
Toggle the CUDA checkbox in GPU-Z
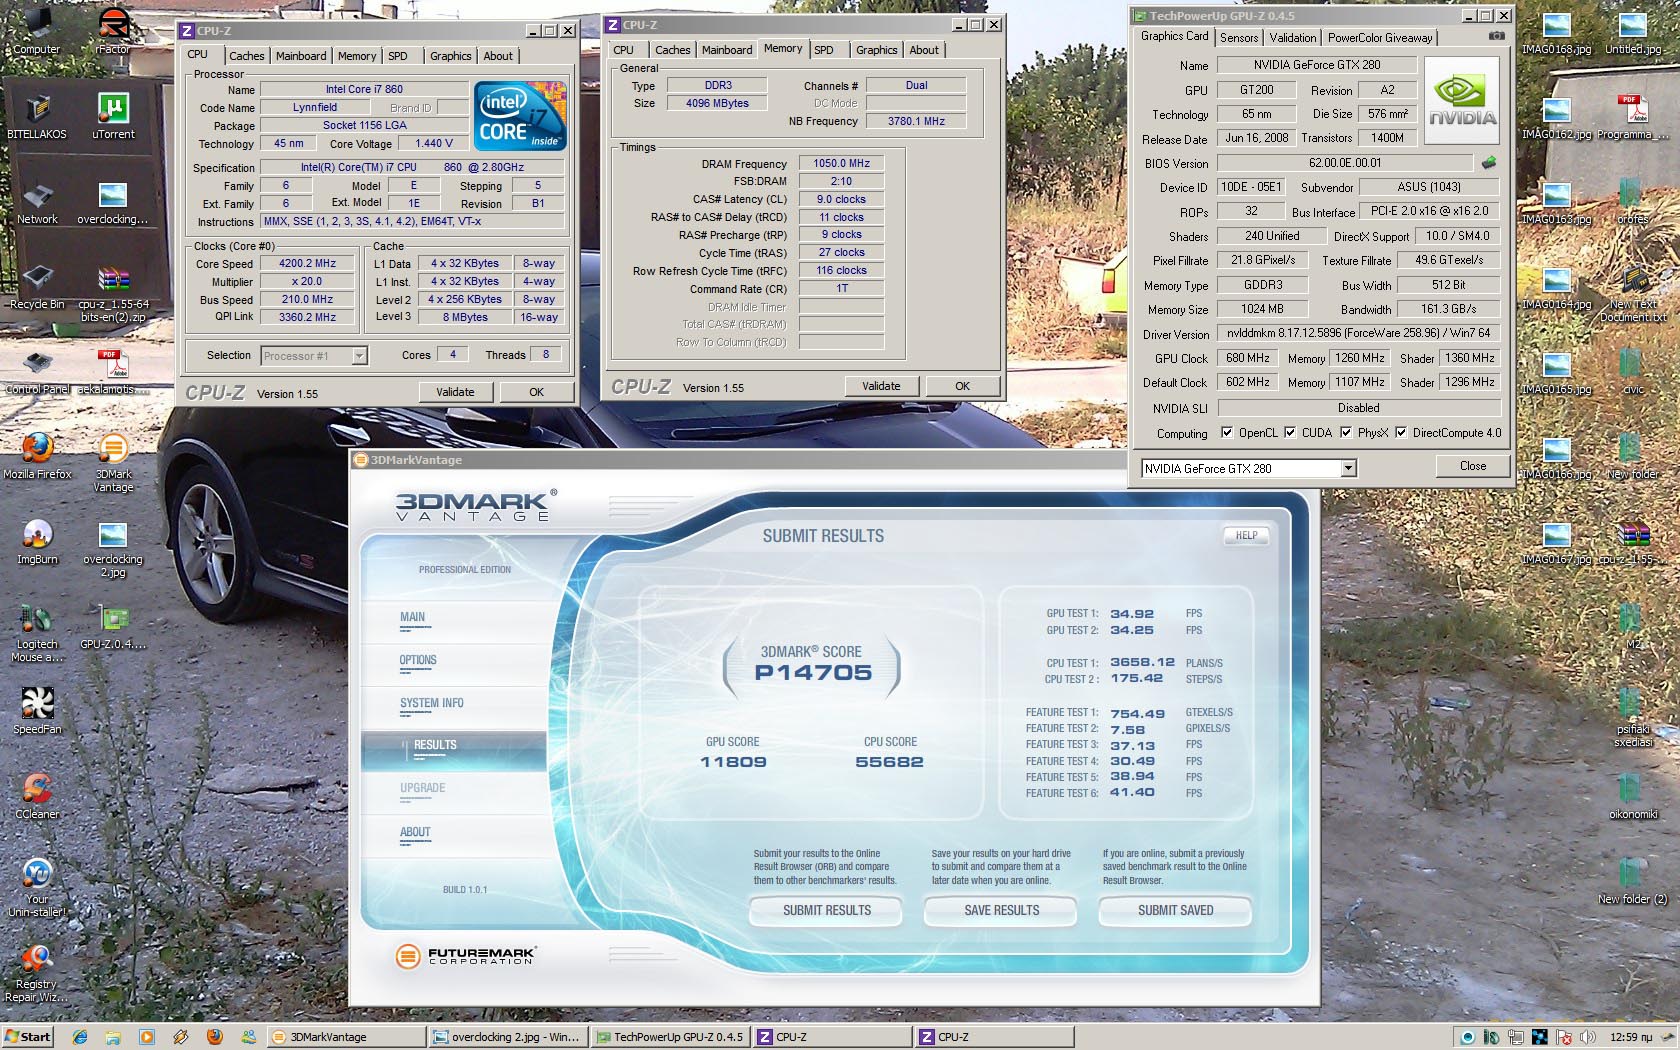[x=1290, y=432]
